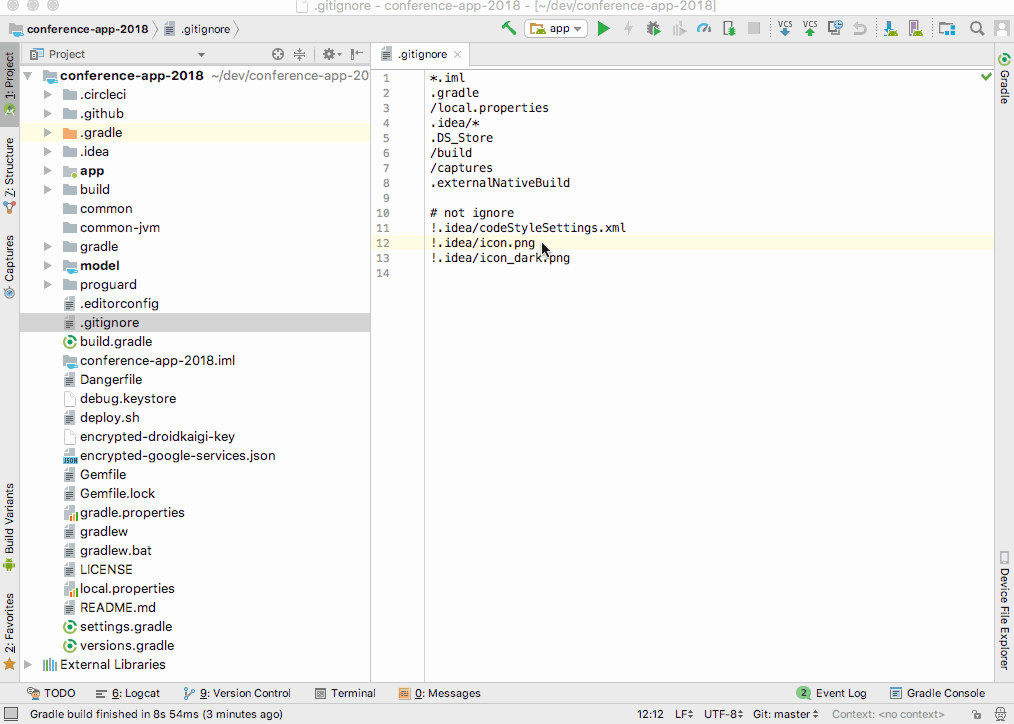Open Search Everywhere via magnifier icon
The height and width of the screenshot is (724, 1014).
click(977, 29)
